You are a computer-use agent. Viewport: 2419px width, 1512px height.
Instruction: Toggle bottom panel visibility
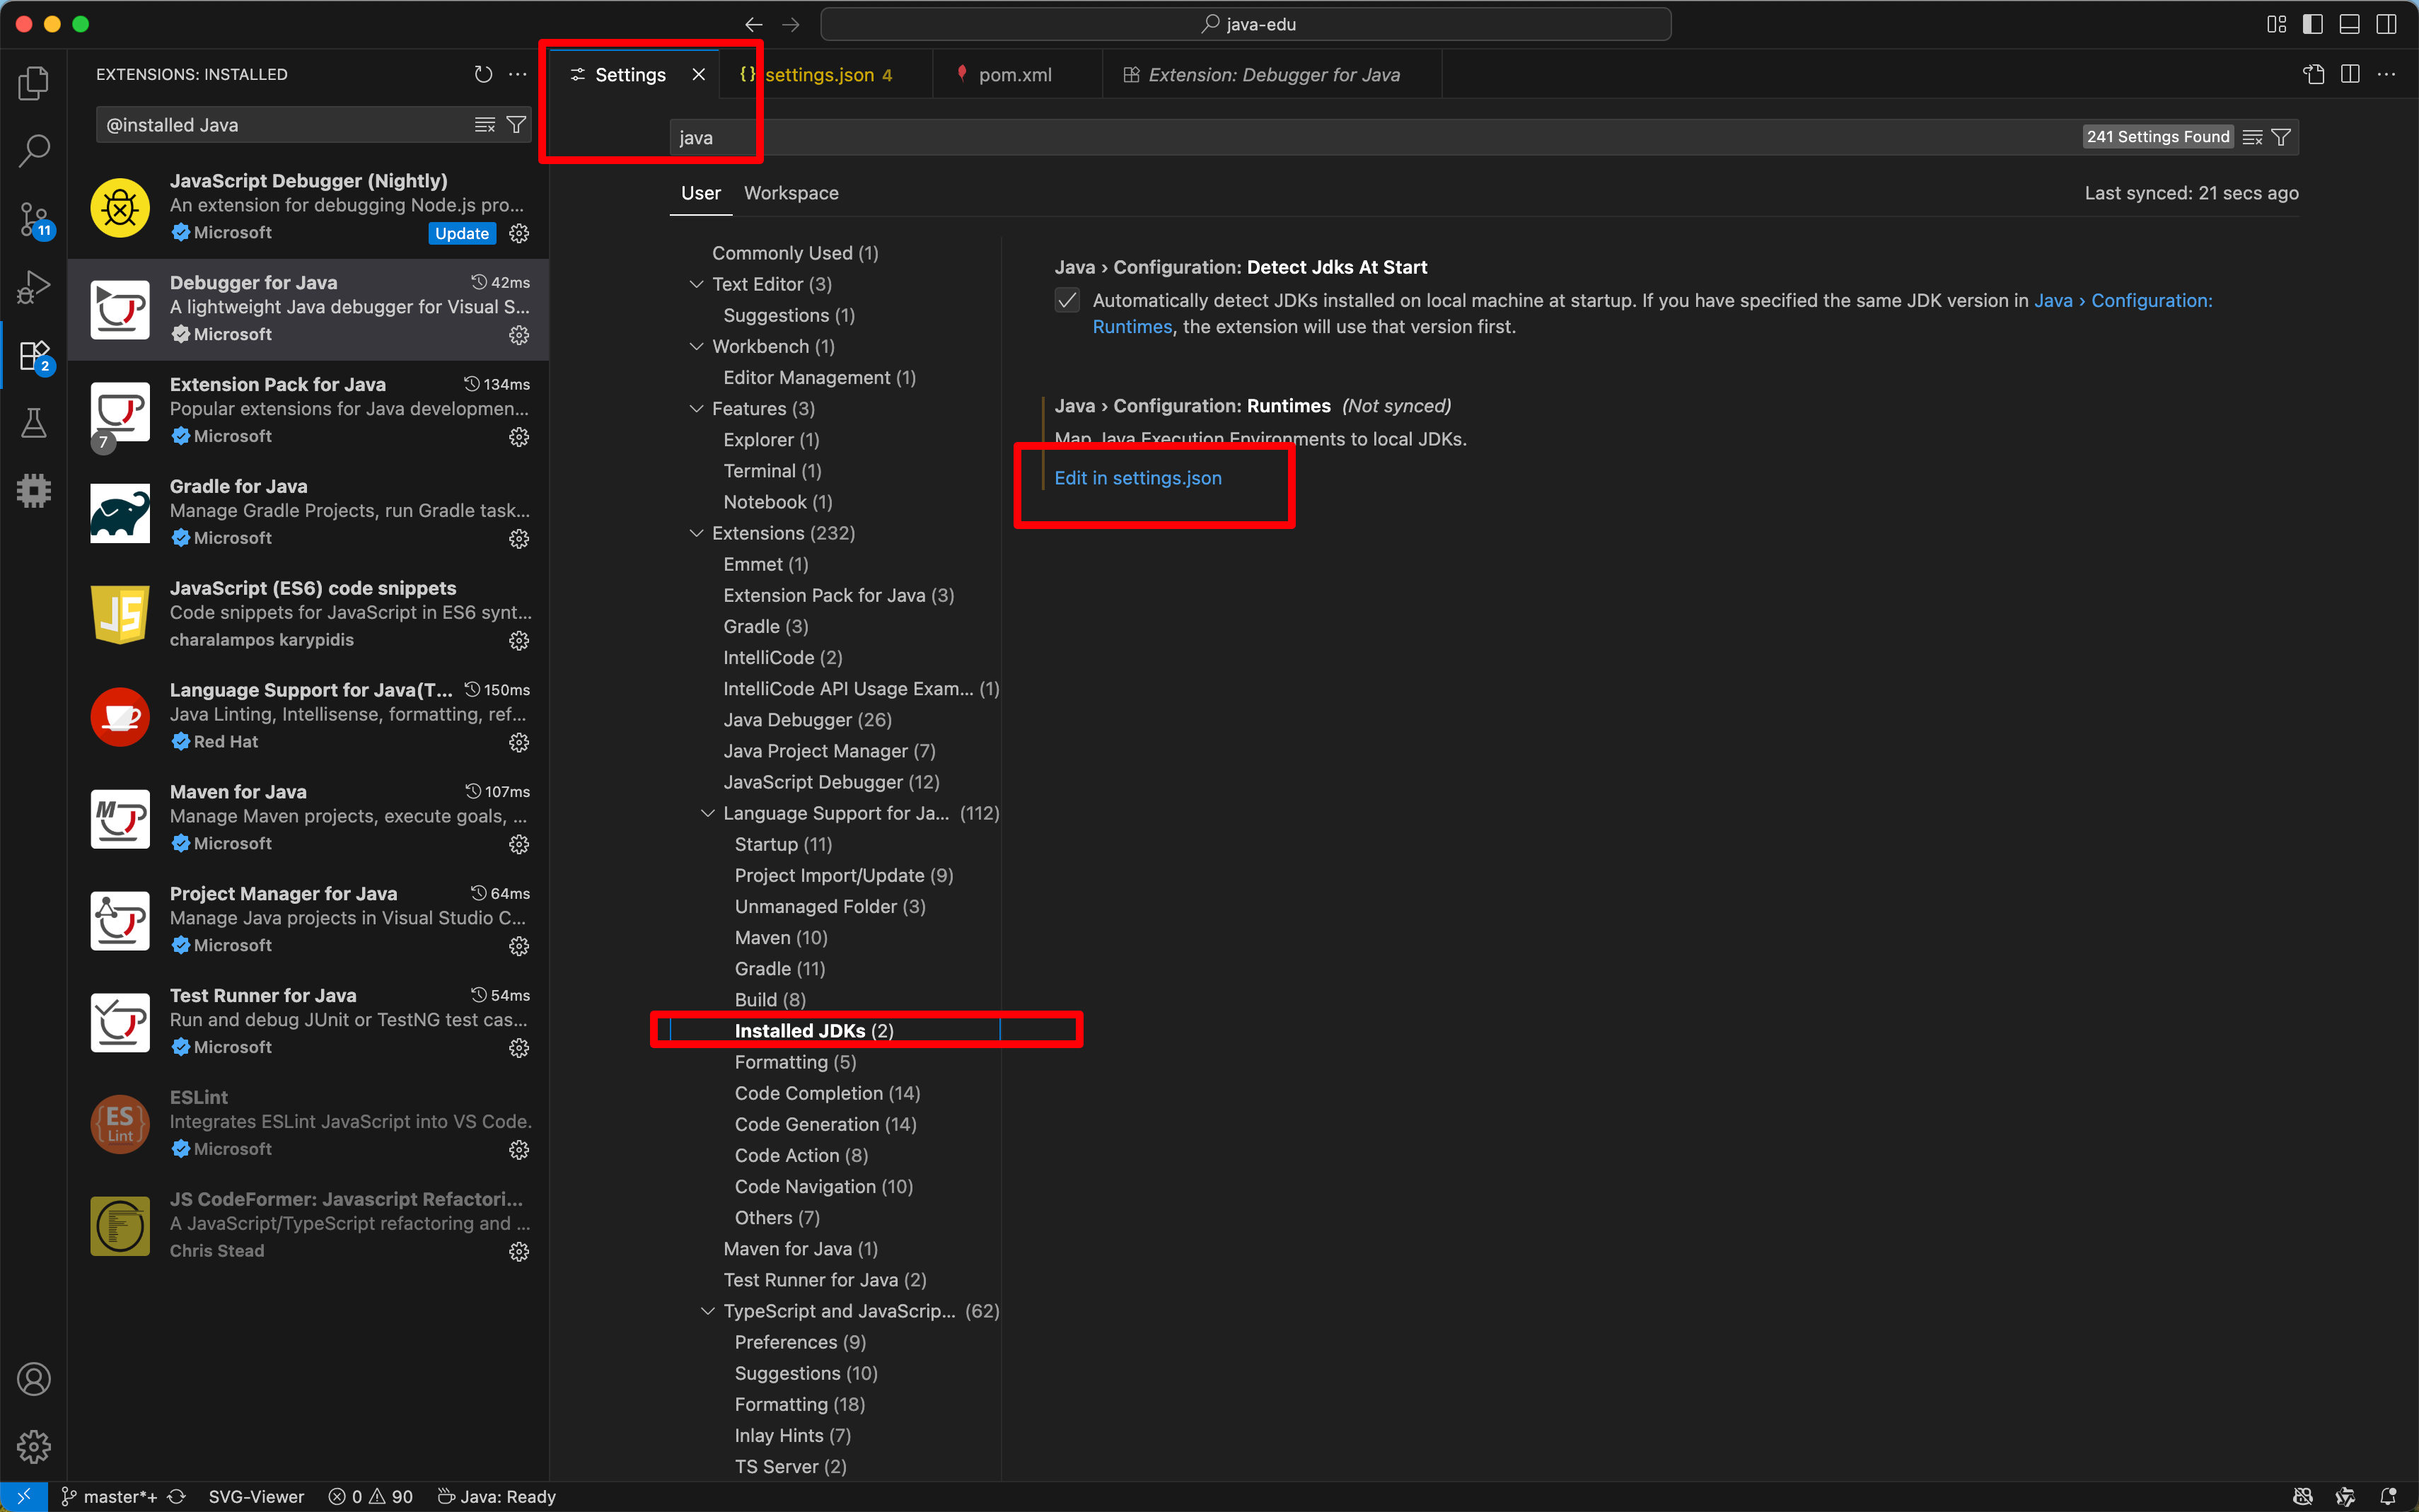[2349, 24]
